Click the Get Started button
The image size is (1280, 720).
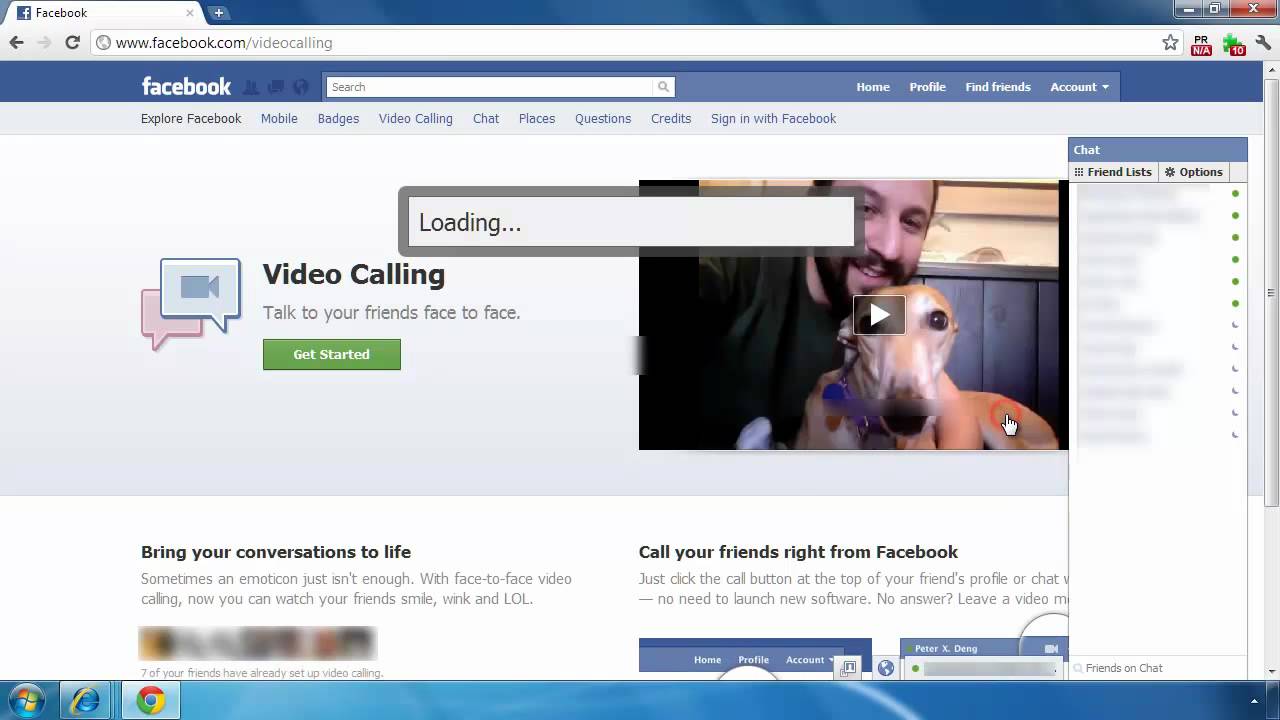pyautogui.click(x=332, y=354)
